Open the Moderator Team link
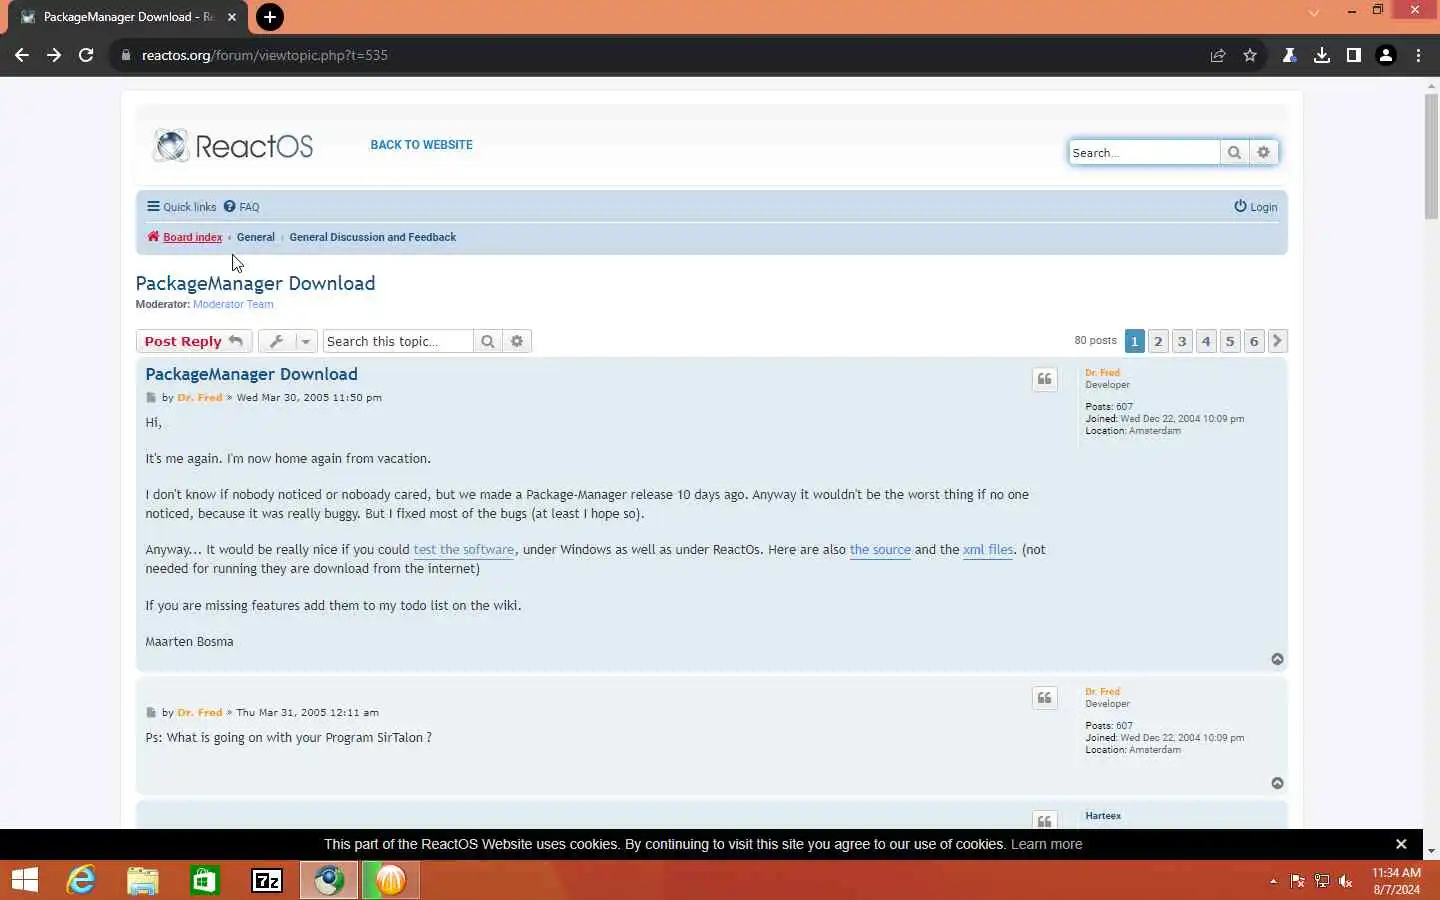 (233, 304)
